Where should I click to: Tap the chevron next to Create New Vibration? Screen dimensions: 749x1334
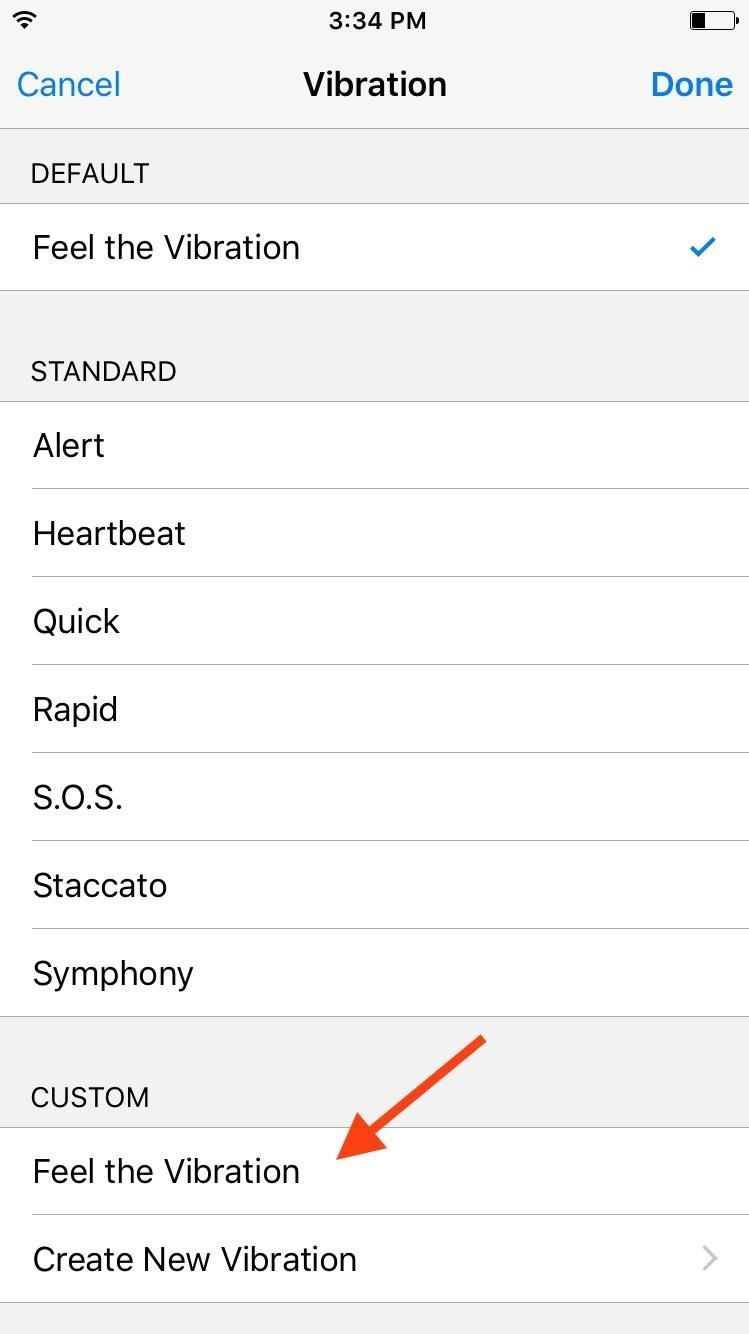[x=710, y=1259]
